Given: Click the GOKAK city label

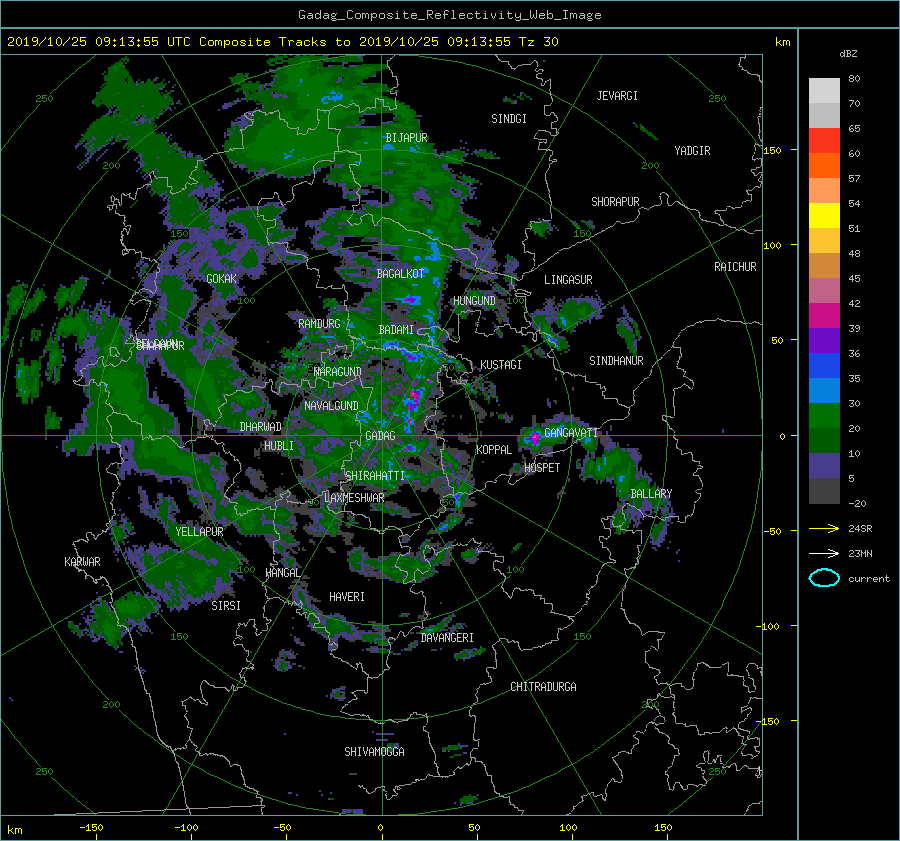Looking at the screenshot, I should click(x=222, y=279).
